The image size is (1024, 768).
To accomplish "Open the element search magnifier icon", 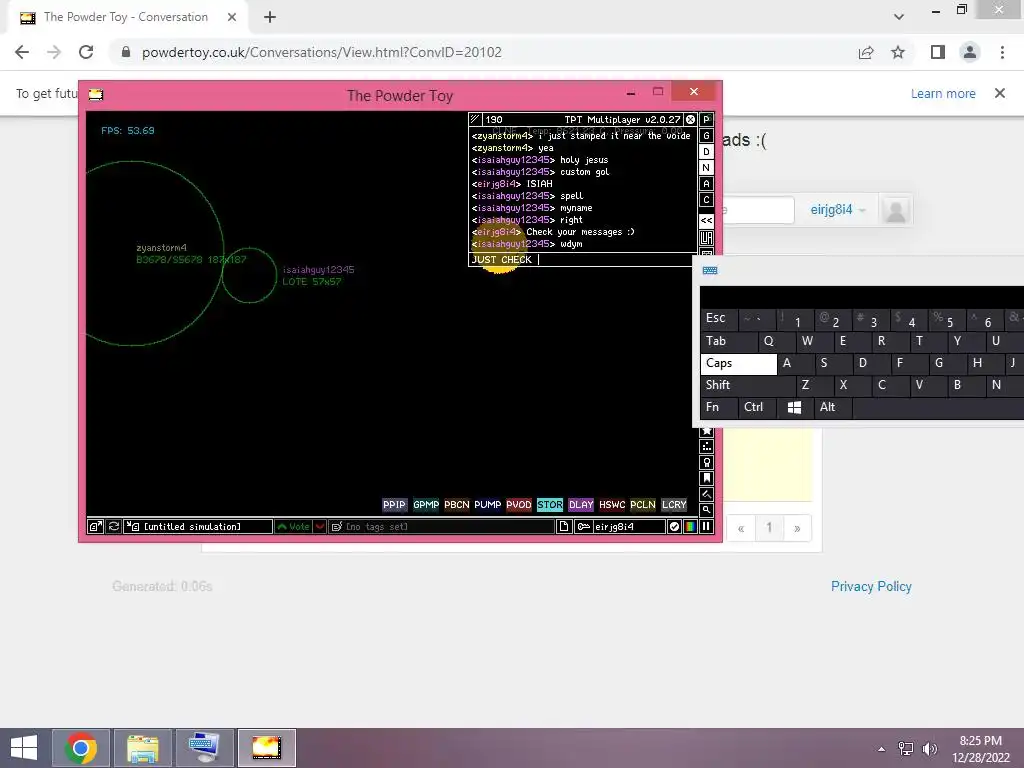I will (x=706, y=510).
